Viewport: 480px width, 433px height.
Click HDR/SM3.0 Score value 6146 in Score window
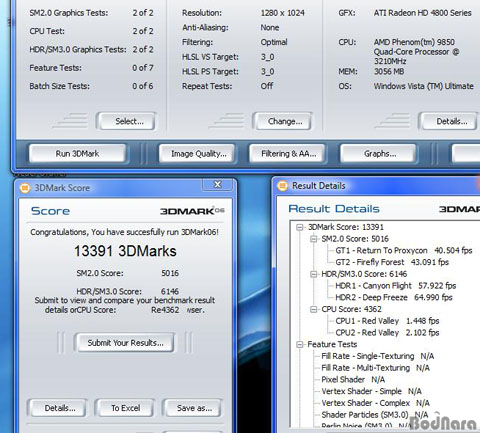[x=170, y=291]
